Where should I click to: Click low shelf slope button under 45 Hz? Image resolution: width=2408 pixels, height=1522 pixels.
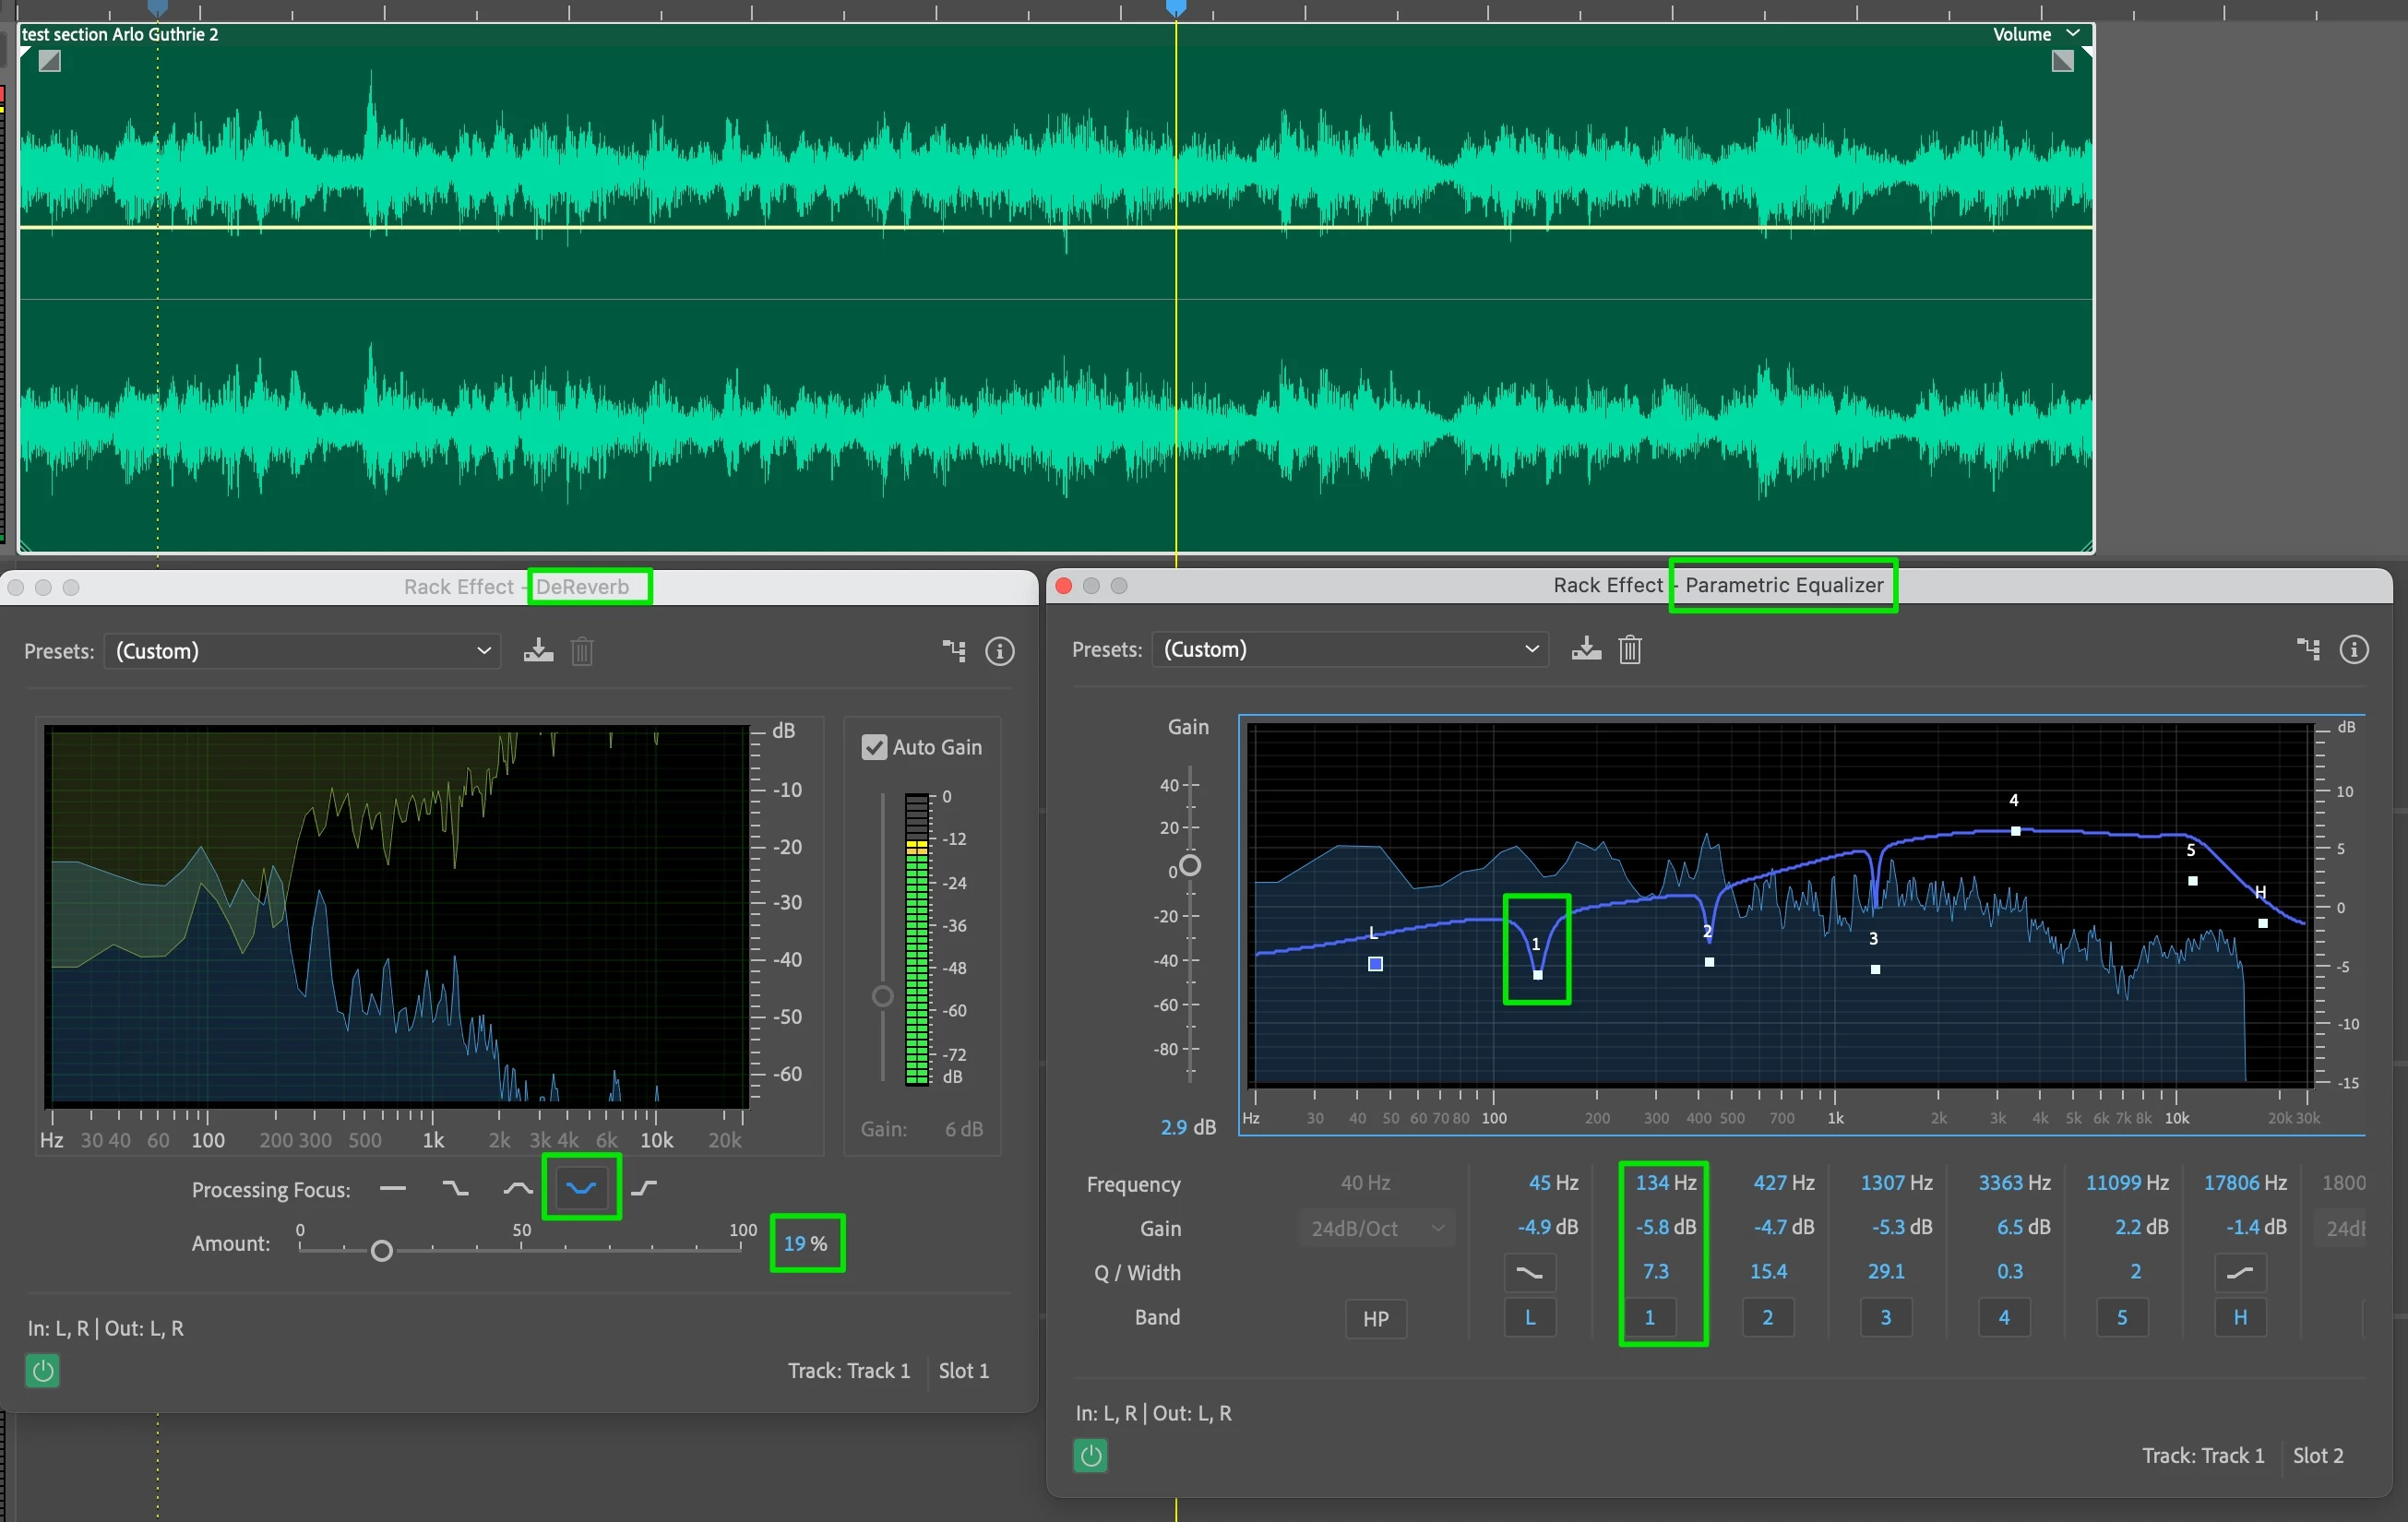click(1529, 1272)
